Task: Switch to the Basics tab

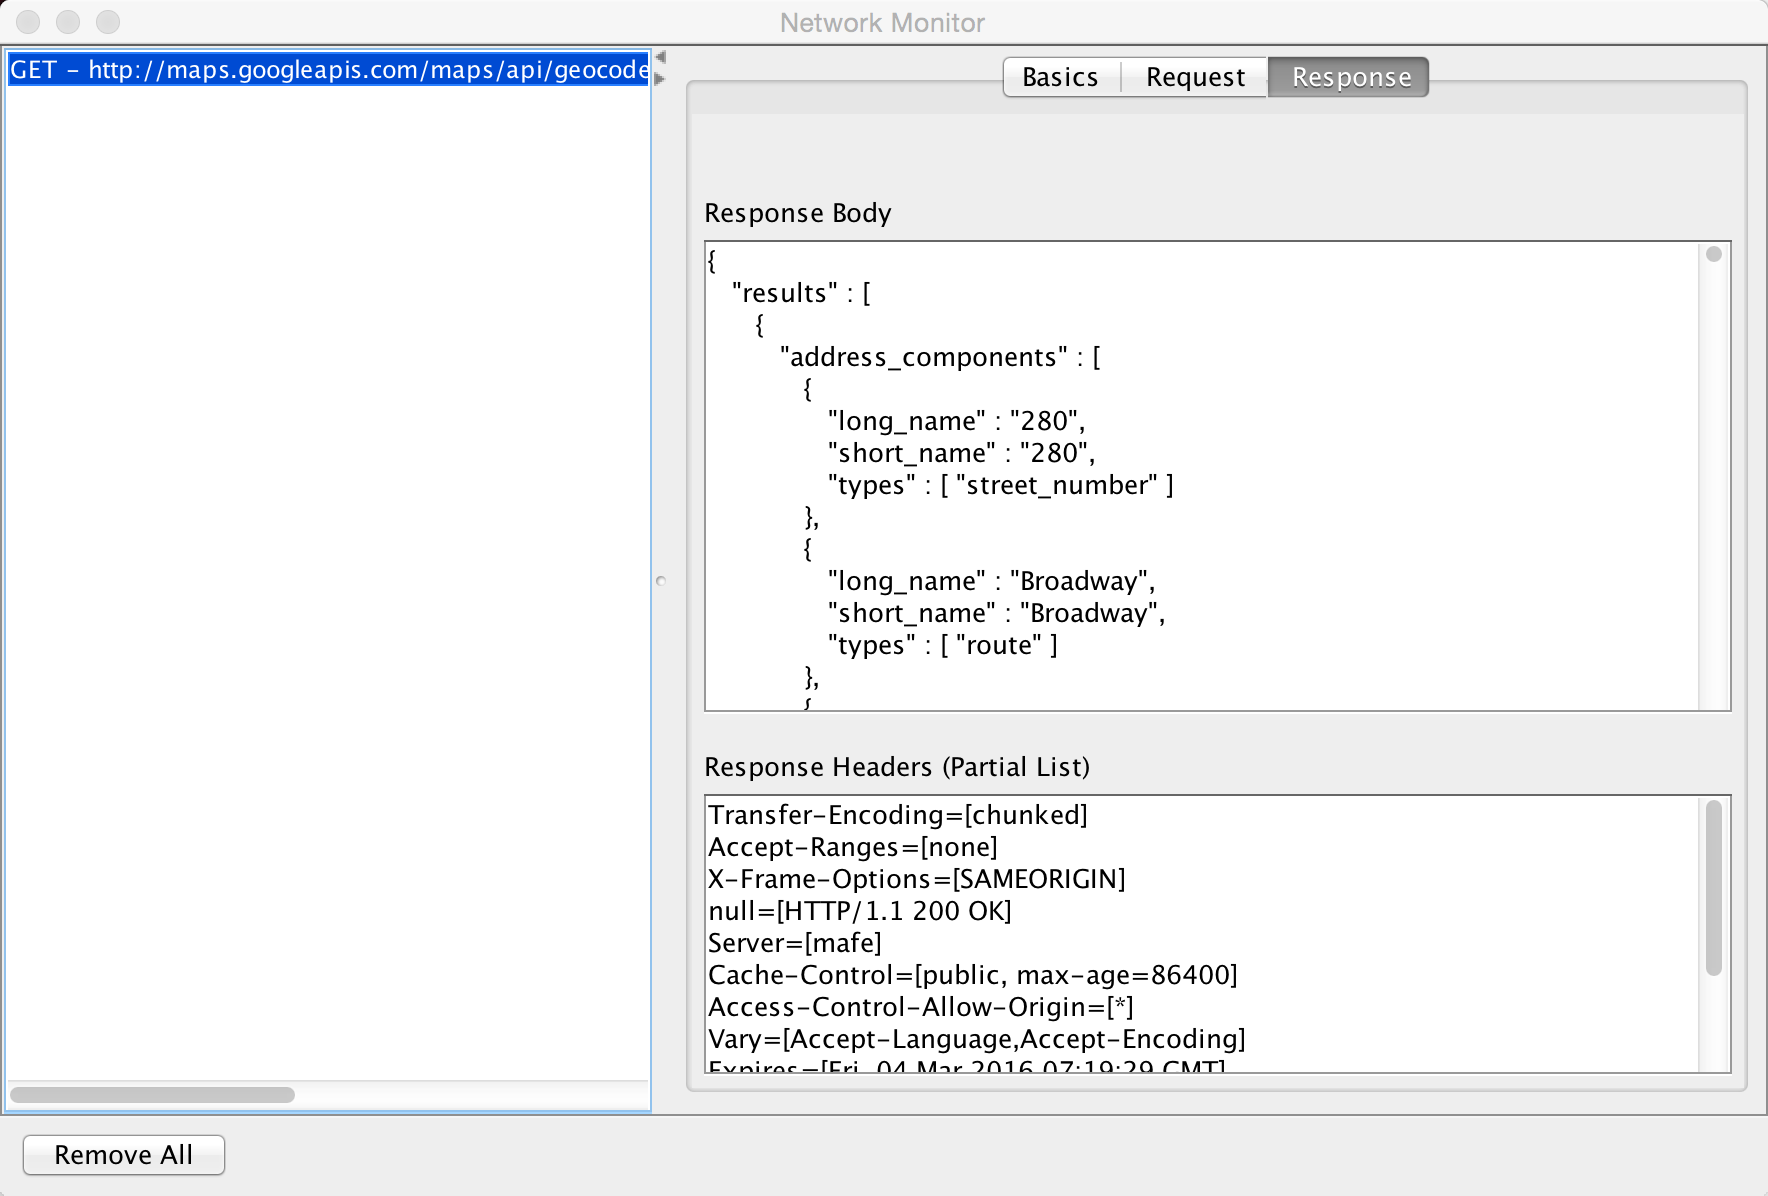Action: [x=1061, y=76]
